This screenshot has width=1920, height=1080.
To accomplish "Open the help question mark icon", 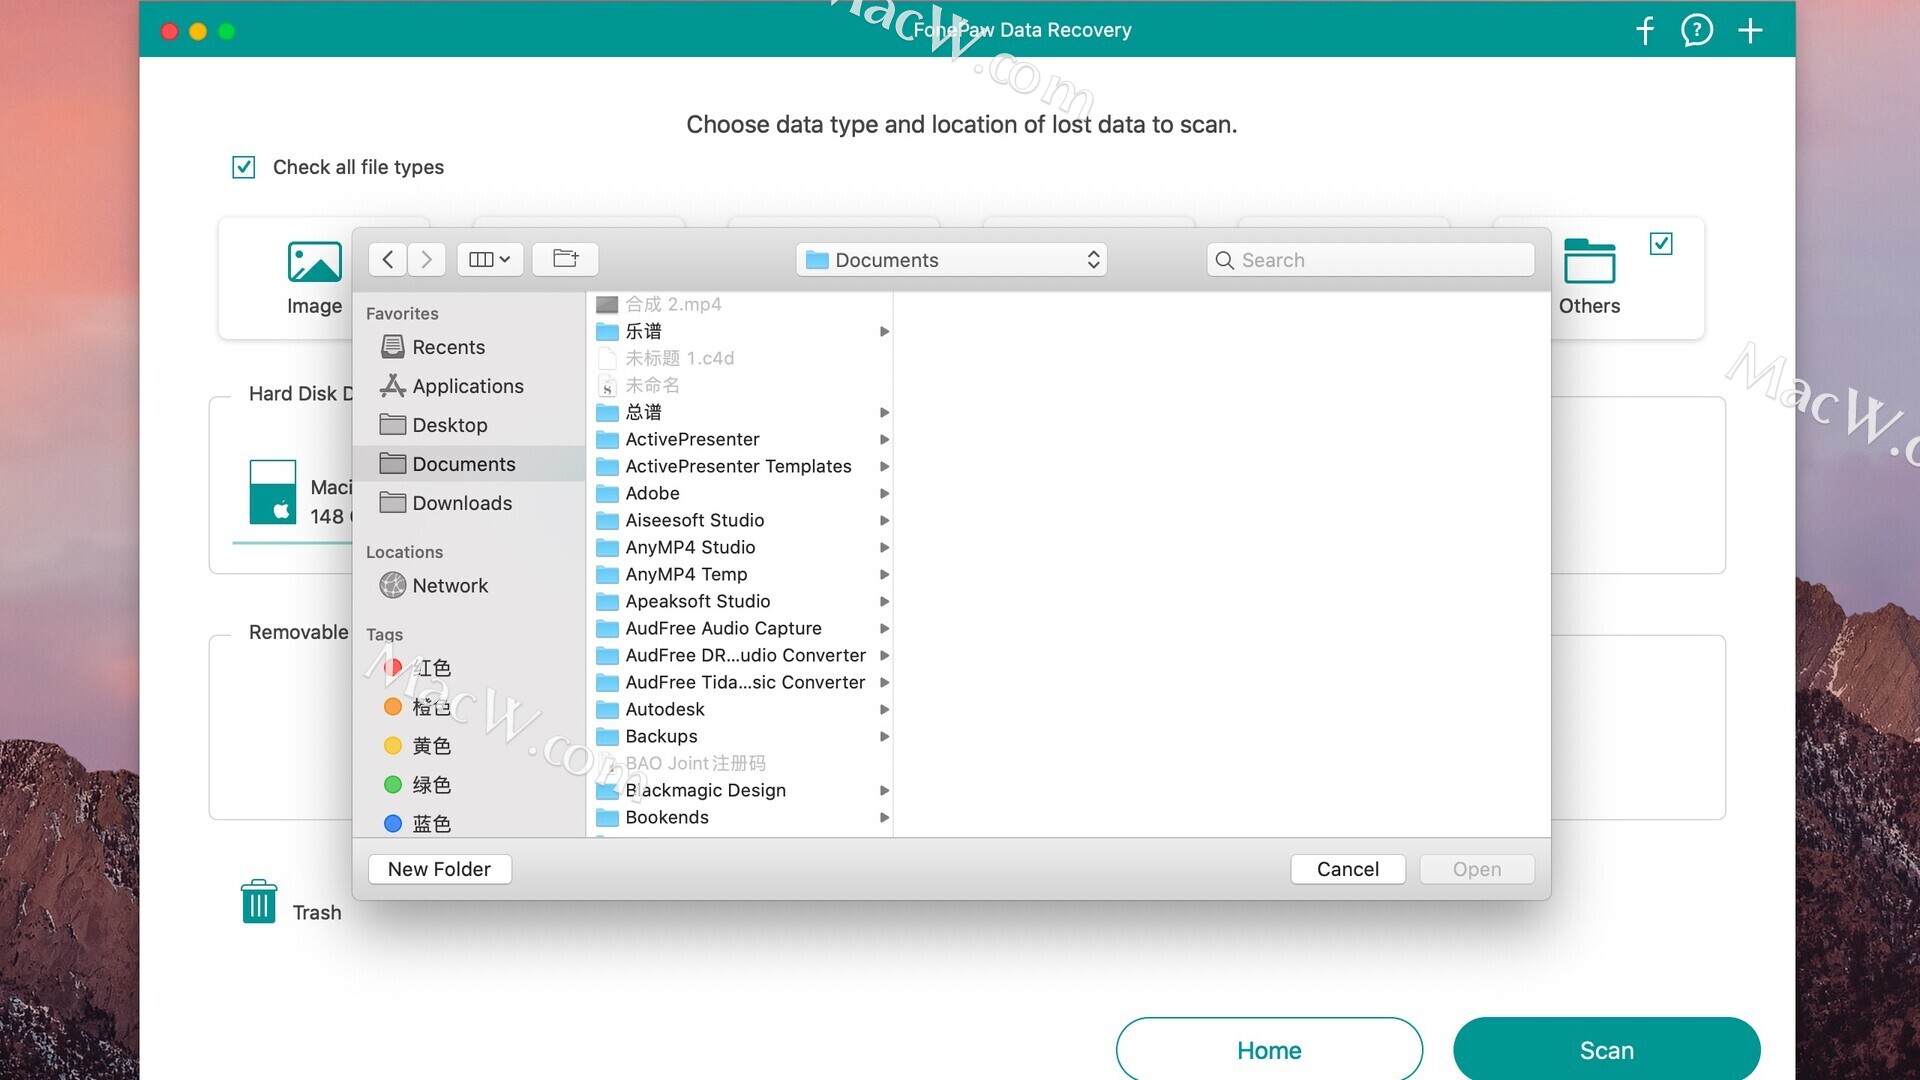I will (x=1697, y=30).
